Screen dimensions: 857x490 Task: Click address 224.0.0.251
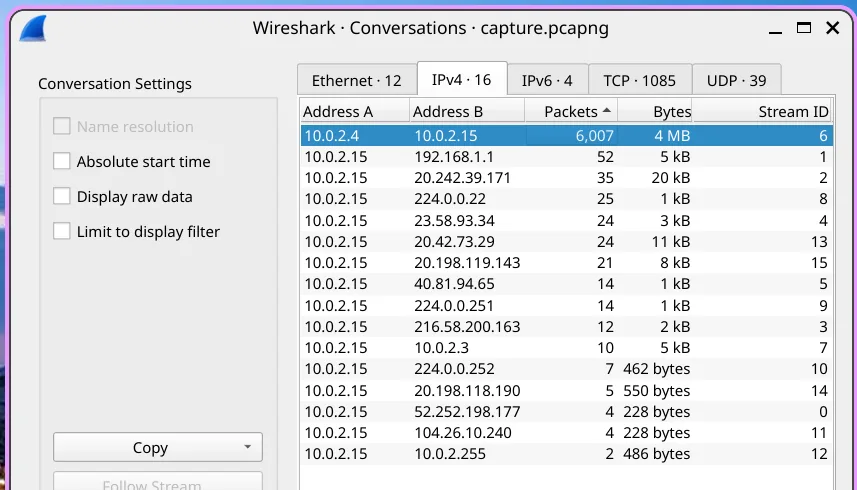454,305
